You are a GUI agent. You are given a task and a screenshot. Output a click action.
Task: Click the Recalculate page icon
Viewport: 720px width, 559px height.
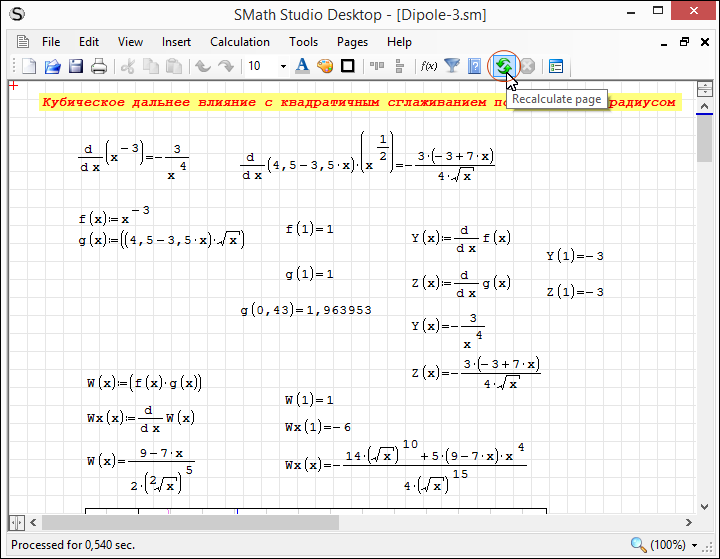pyautogui.click(x=504, y=67)
